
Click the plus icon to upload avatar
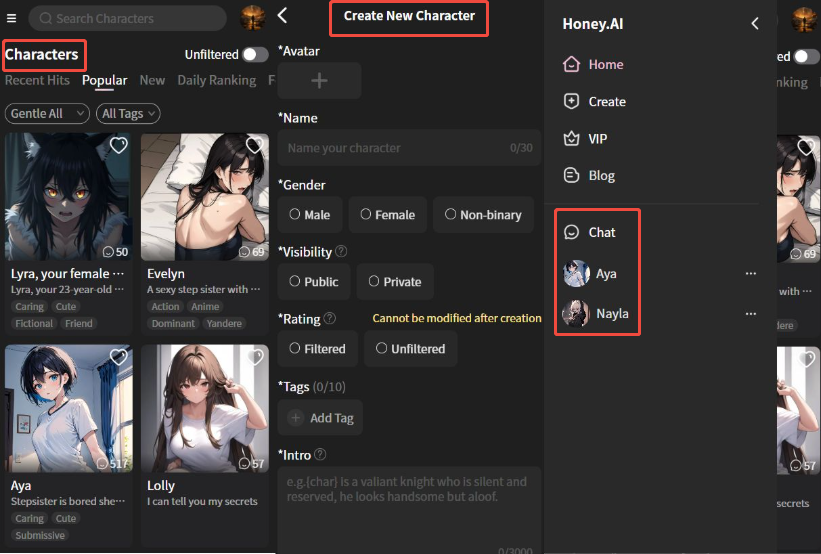(319, 80)
